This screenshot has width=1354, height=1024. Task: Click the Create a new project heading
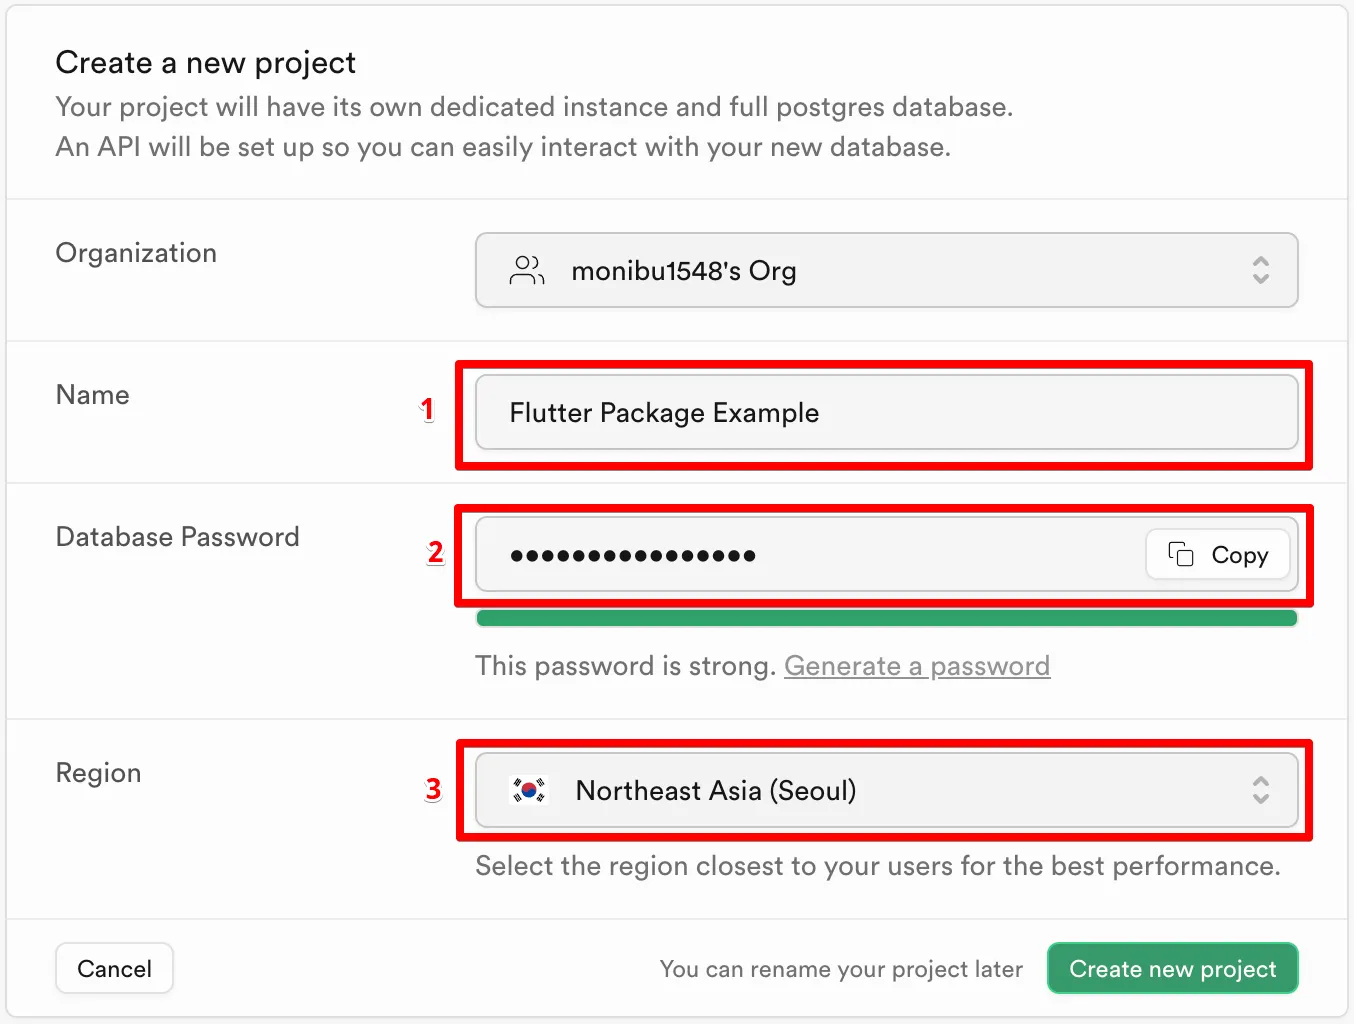tap(205, 63)
